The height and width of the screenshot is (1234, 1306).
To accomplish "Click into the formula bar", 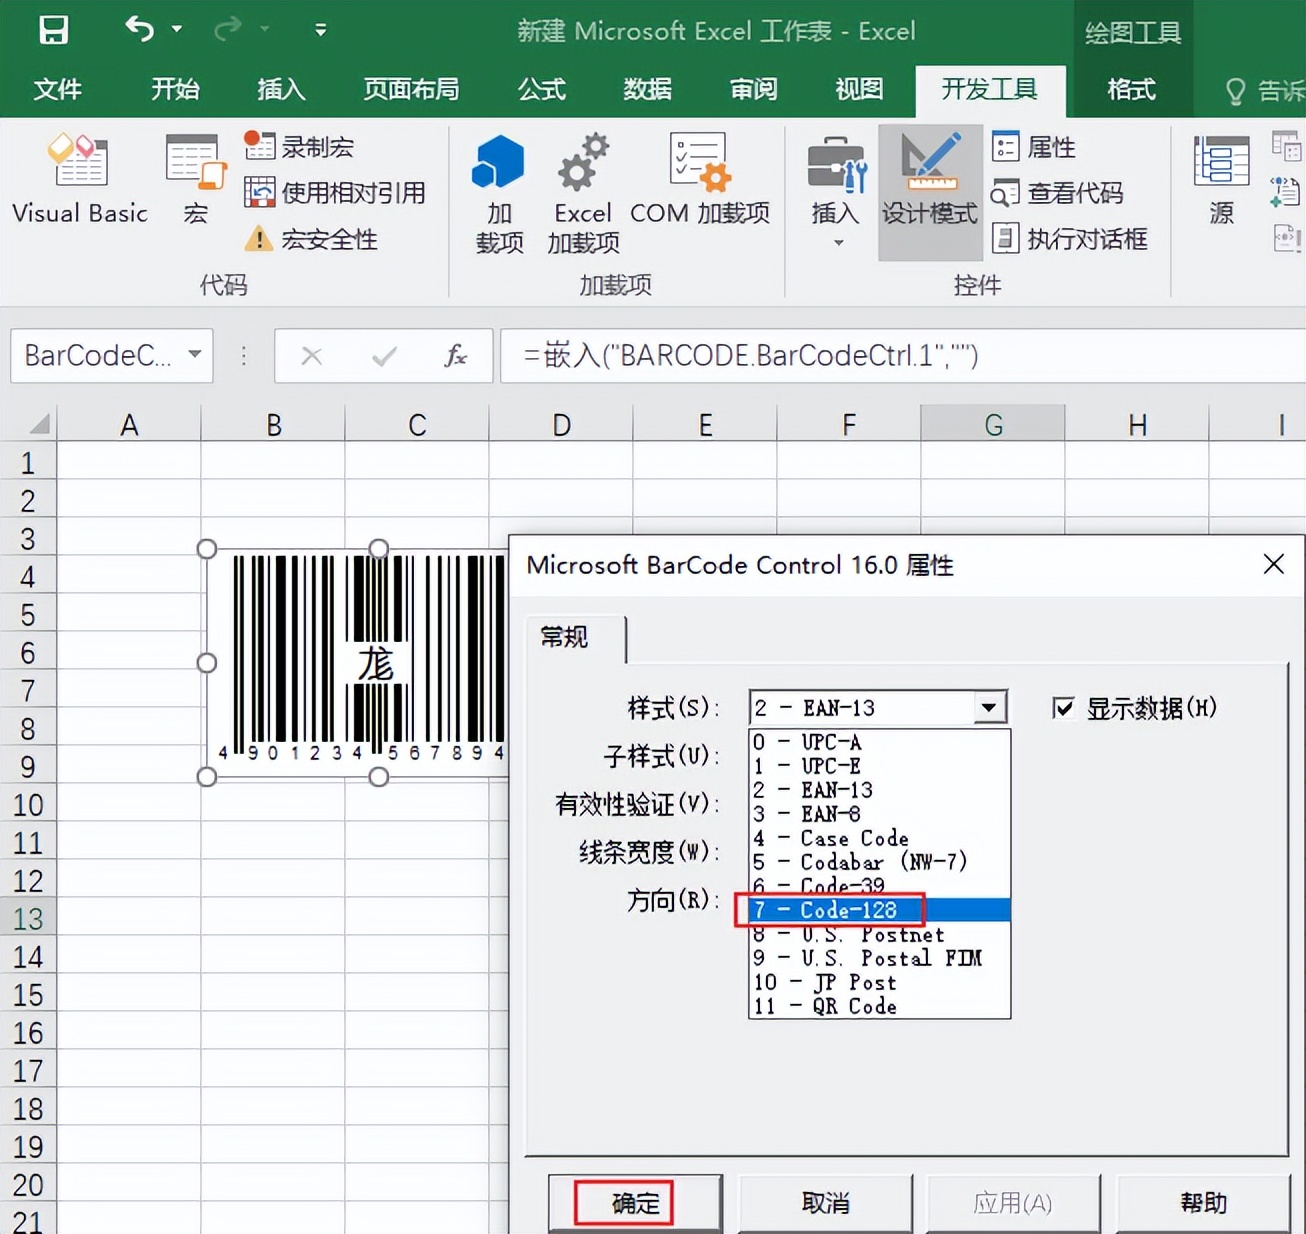I will click(x=903, y=355).
